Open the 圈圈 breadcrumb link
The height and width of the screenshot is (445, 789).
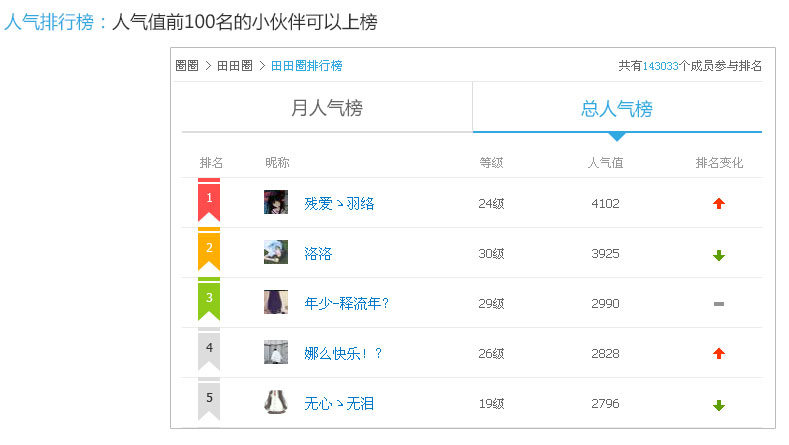point(186,66)
